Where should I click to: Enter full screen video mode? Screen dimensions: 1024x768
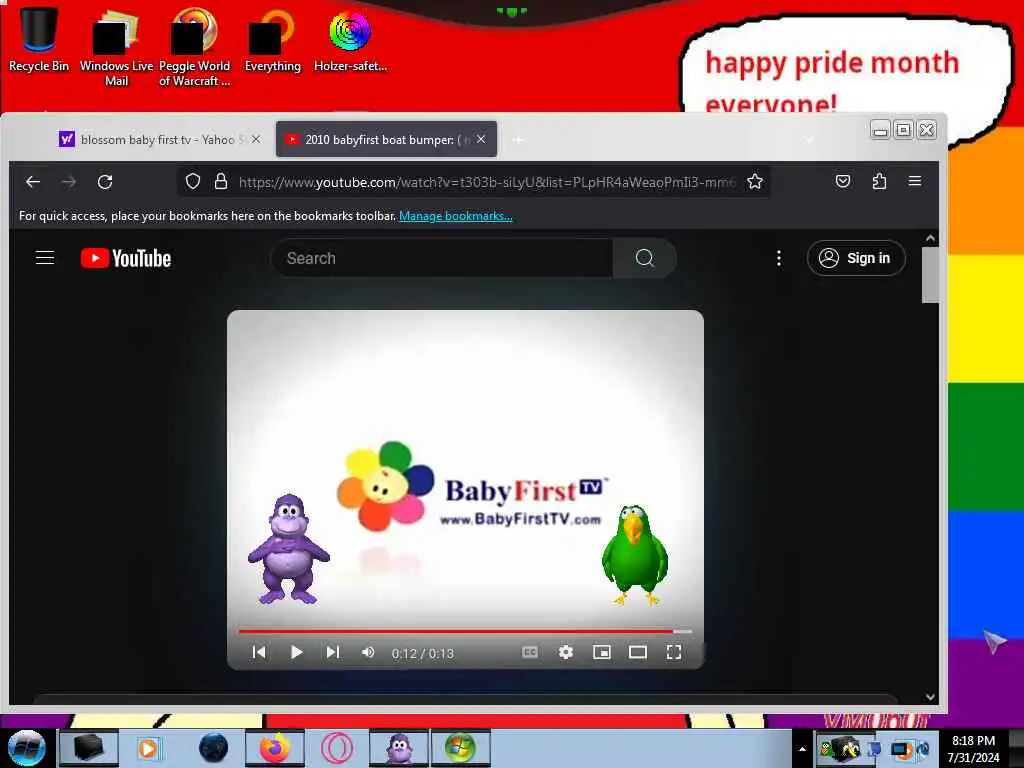(674, 652)
